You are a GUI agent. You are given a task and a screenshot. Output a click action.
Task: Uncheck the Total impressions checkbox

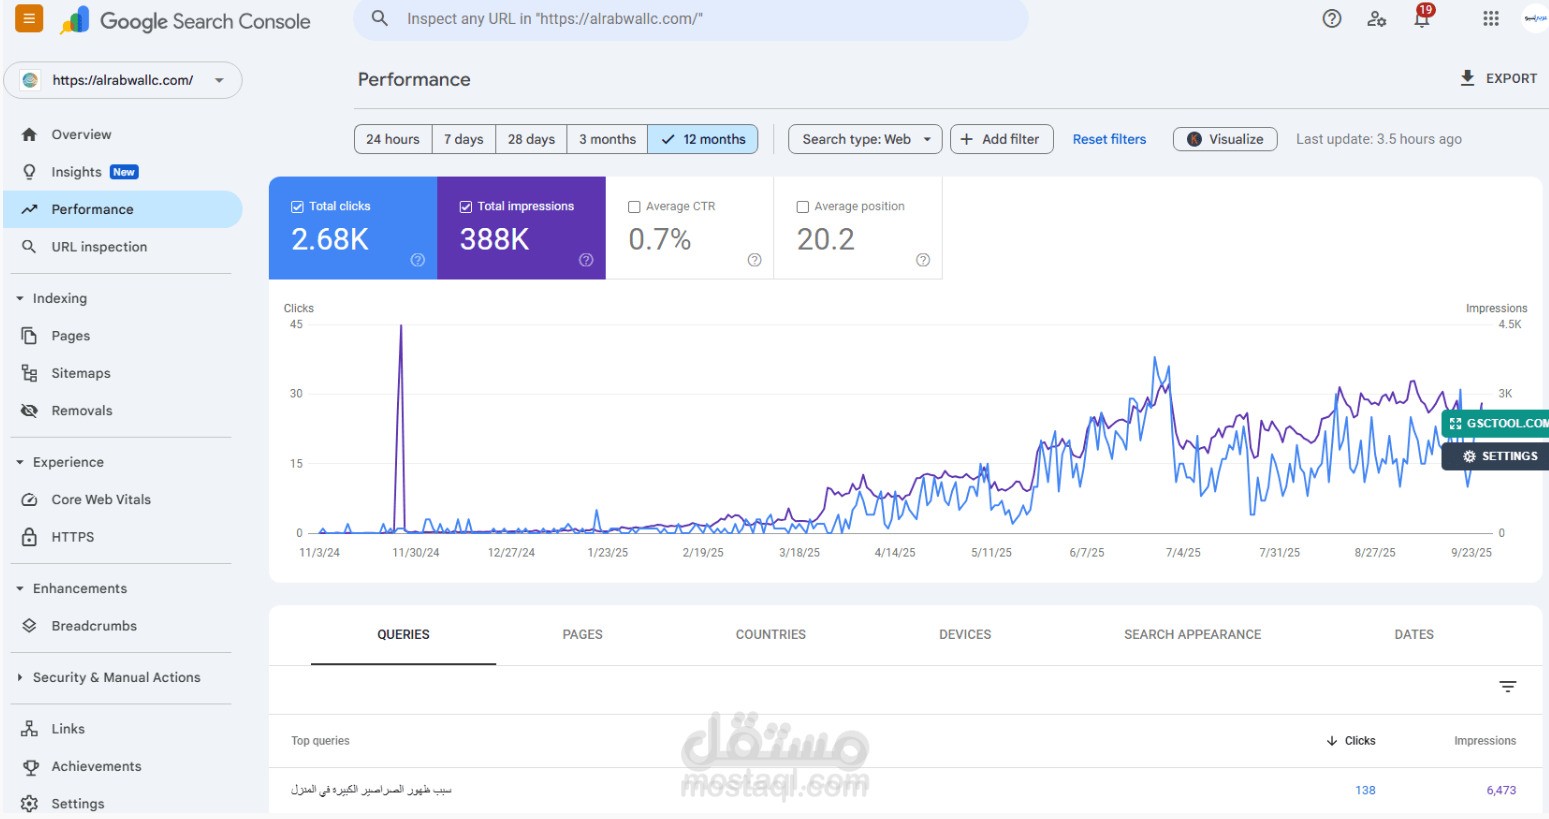click(465, 207)
